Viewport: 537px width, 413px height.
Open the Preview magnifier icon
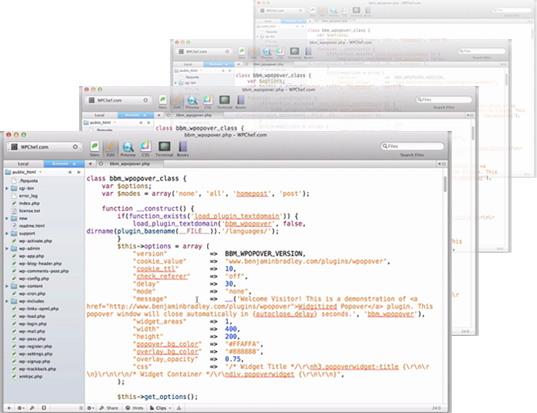click(x=128, y=147)
